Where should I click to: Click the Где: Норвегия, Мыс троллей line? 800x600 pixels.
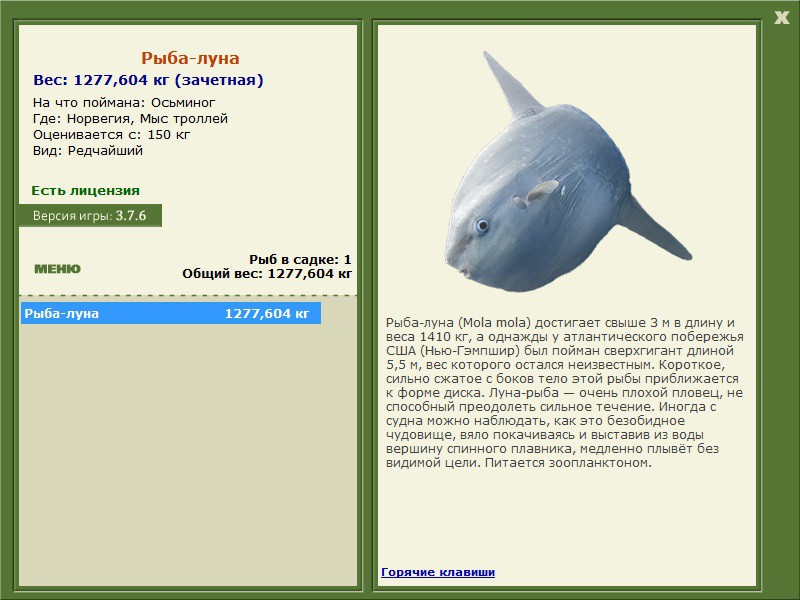point(130,119)
